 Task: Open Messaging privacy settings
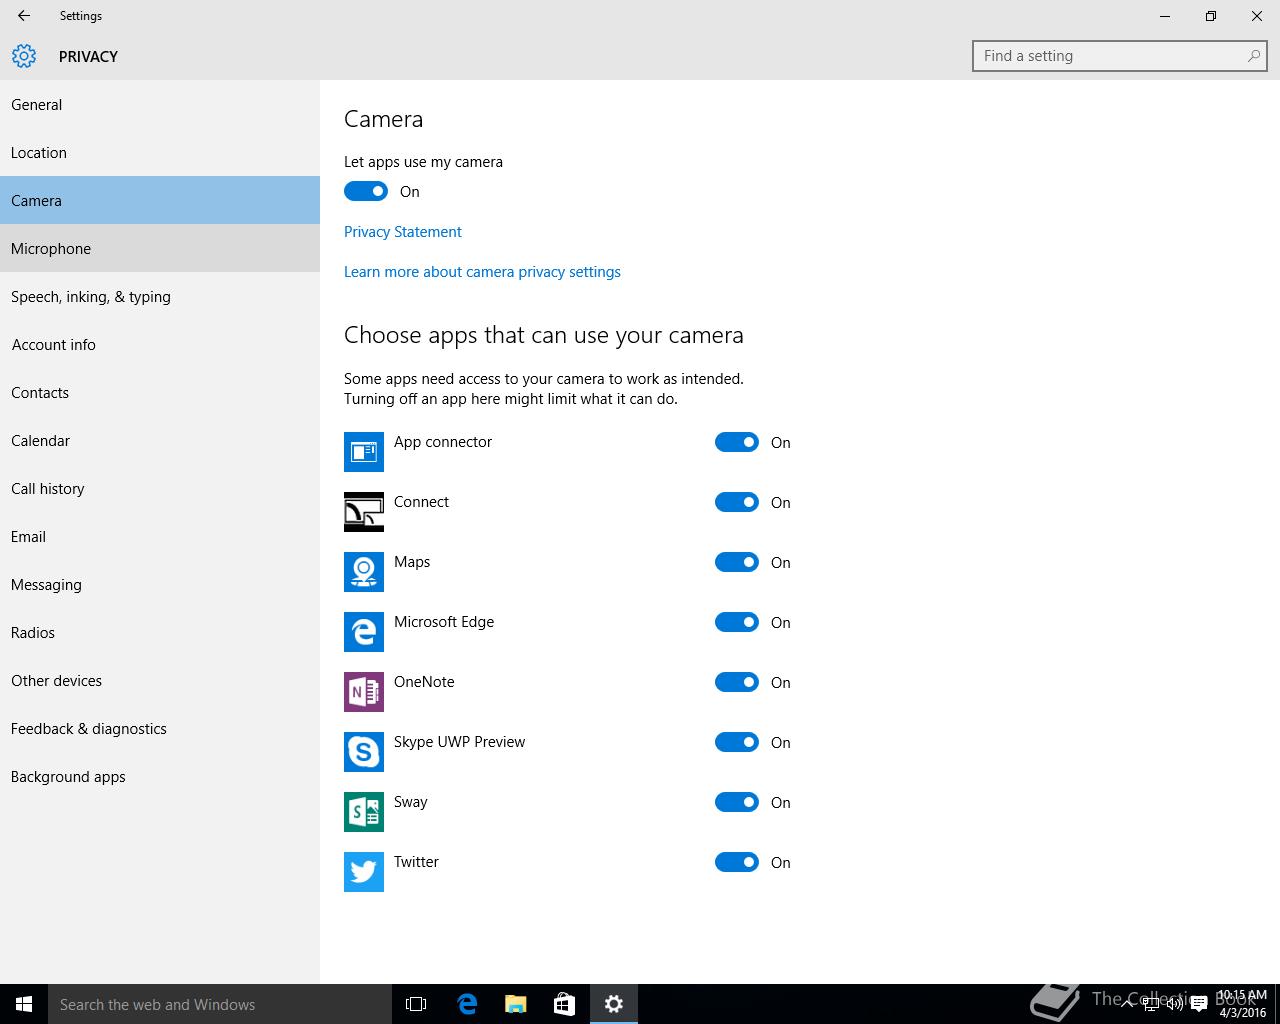pos(160,584)
